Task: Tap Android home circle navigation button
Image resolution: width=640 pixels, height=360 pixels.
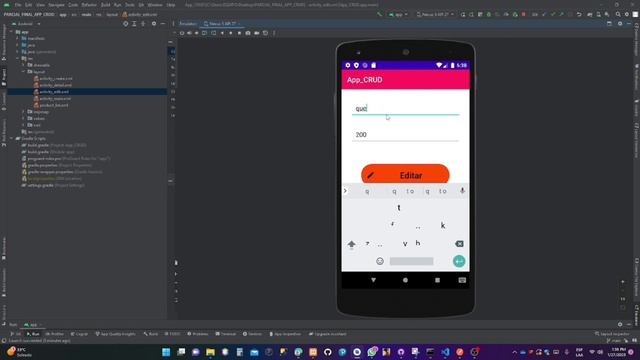Action: pos(405,280)
